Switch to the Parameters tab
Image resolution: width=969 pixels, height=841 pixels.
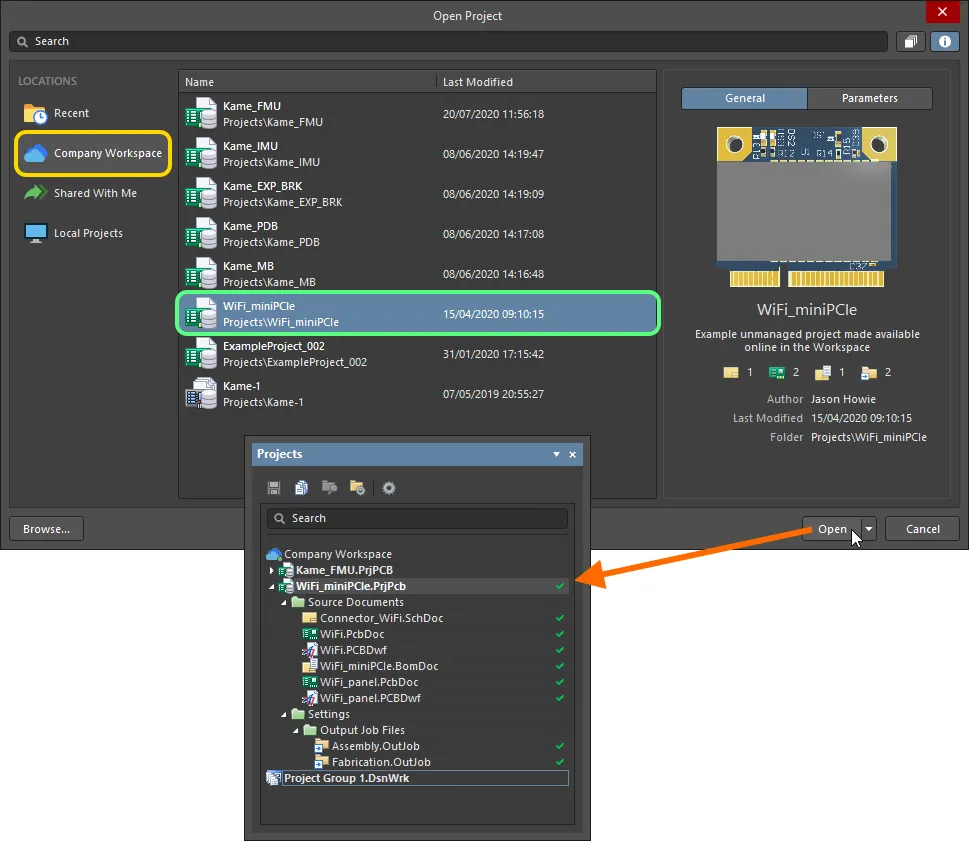(870, 98)
